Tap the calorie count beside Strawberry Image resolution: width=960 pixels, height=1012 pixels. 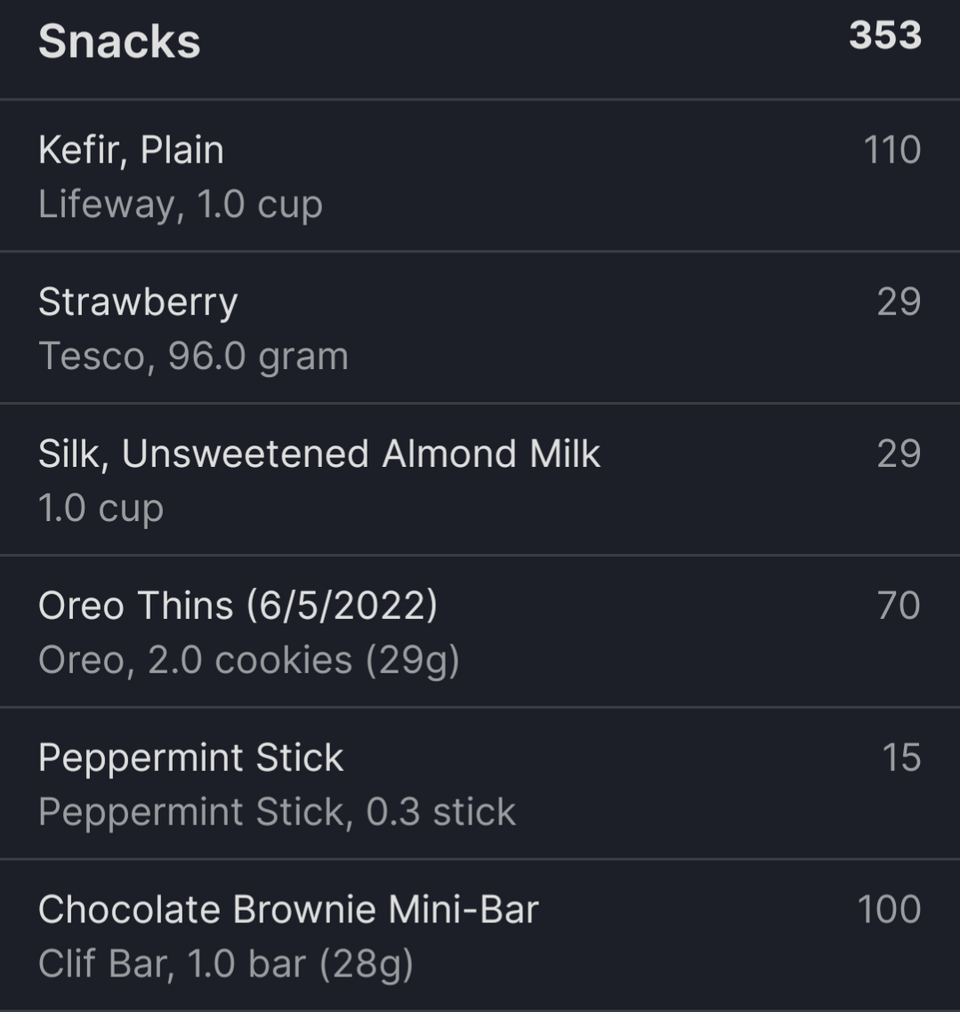(899, 302)
